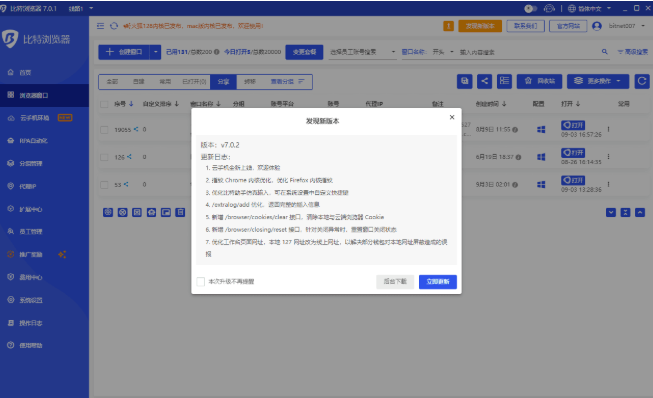The width and height of the screenshot is (653, 398).
Task: Click the 联系我们 contact button
Action: click(526, 26)
